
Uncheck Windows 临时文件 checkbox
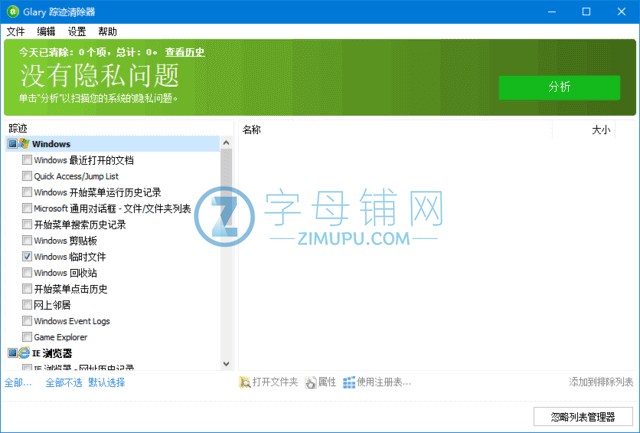27,256
